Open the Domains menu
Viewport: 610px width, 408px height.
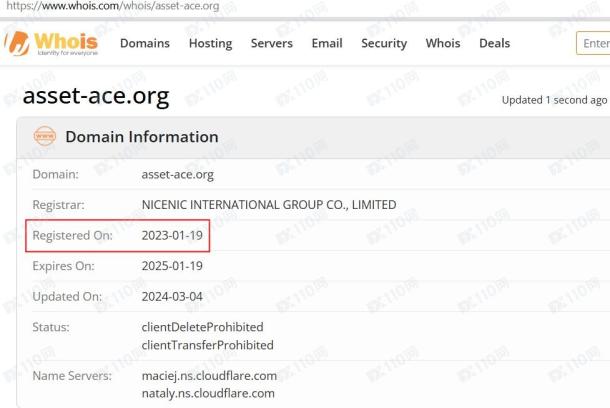click(145, 43)
